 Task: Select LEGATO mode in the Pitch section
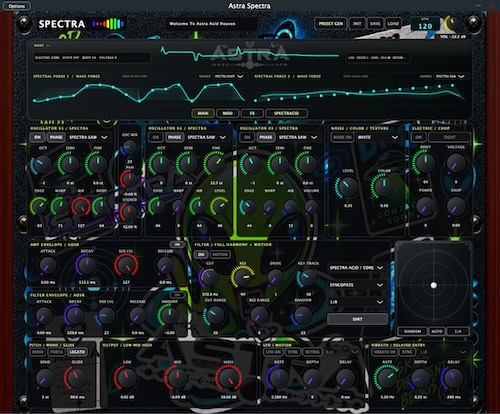(77, 352)
